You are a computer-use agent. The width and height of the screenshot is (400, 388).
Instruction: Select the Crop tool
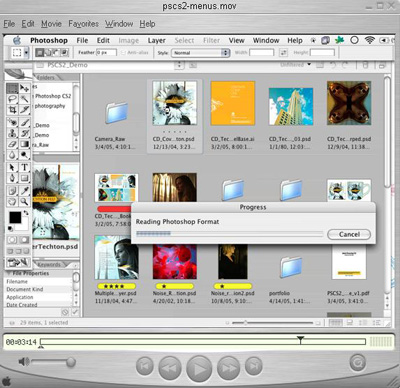click(12, 109)
